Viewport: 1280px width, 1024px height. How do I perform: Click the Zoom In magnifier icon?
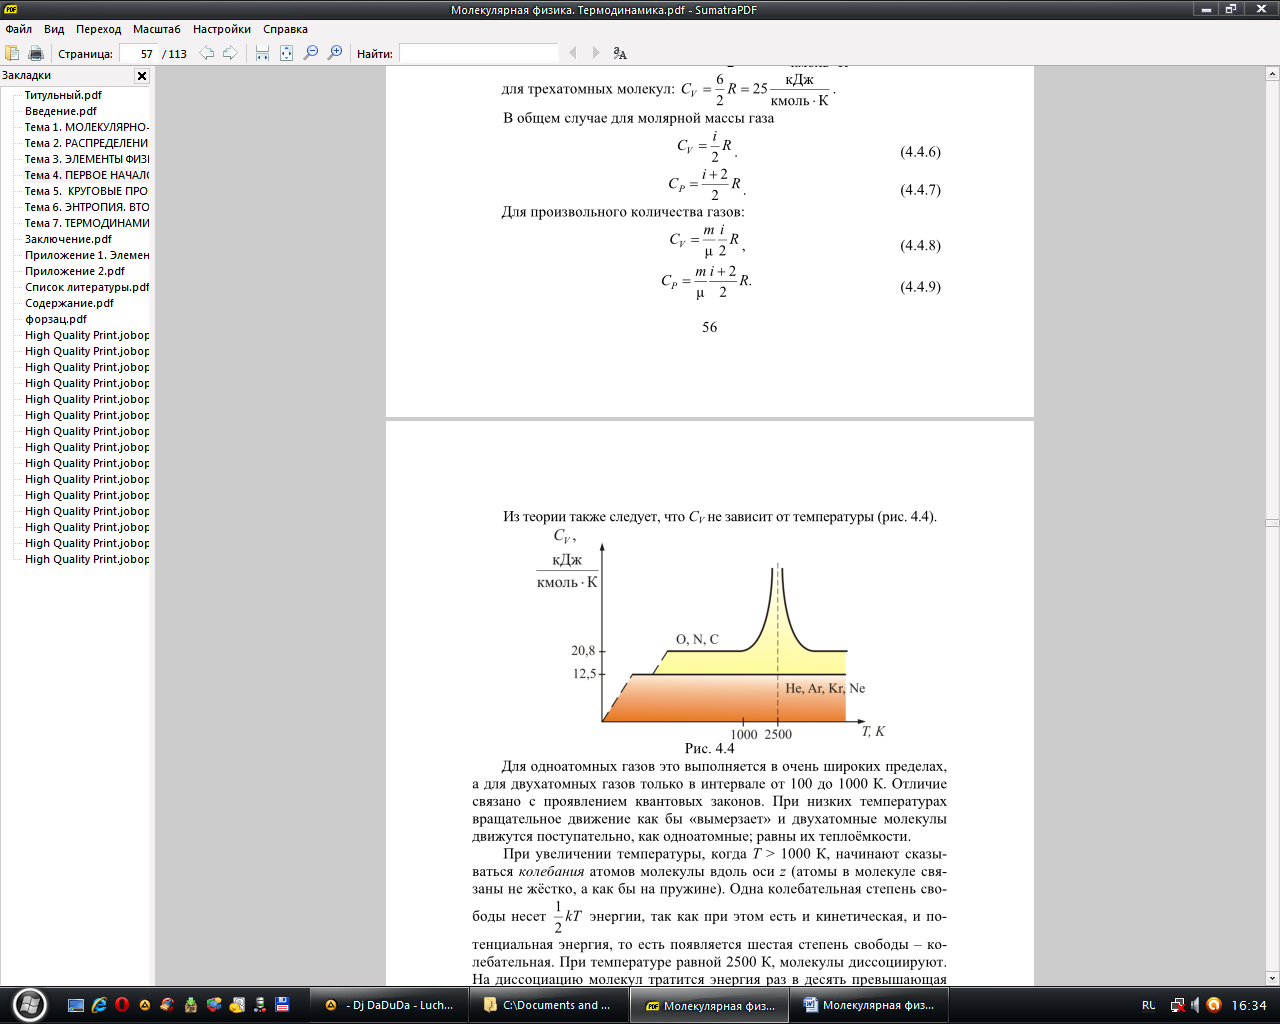pyautogui.click(x=335, y=53)
